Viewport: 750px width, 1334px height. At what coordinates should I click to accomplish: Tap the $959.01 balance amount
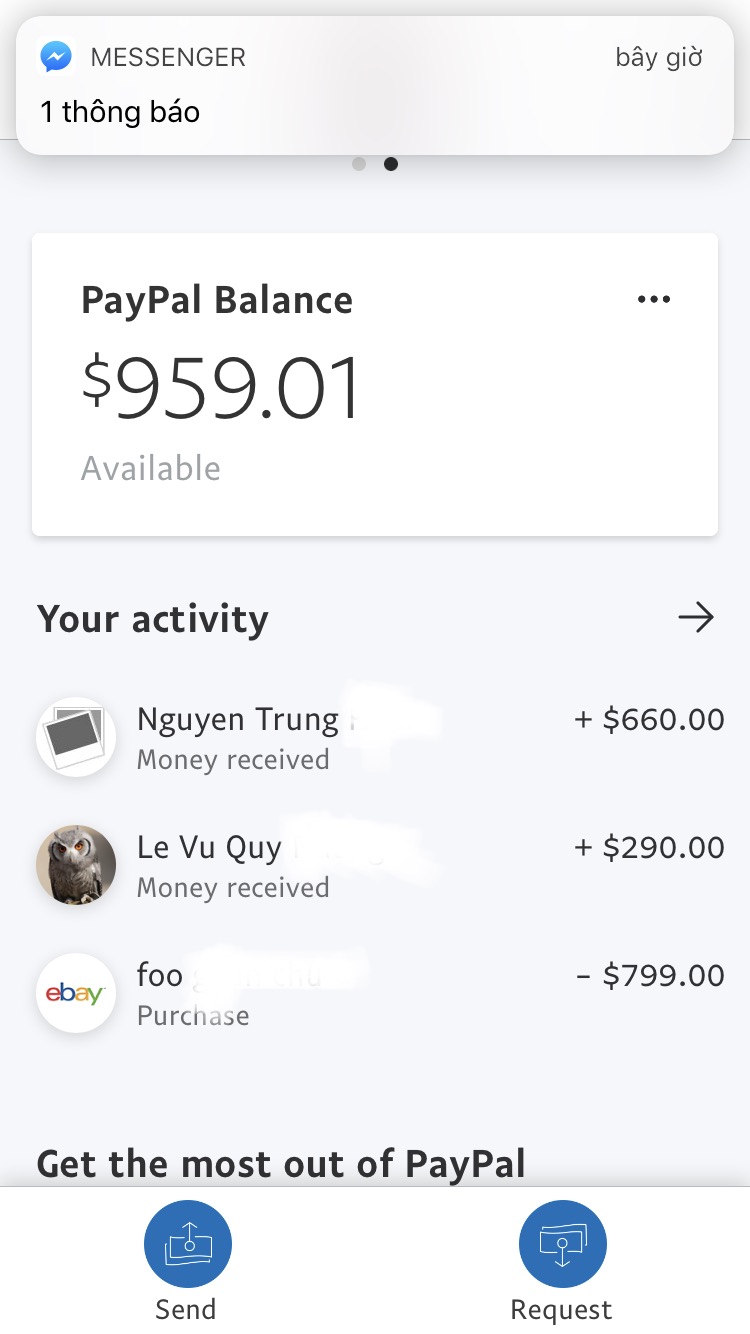click(221, 389)
